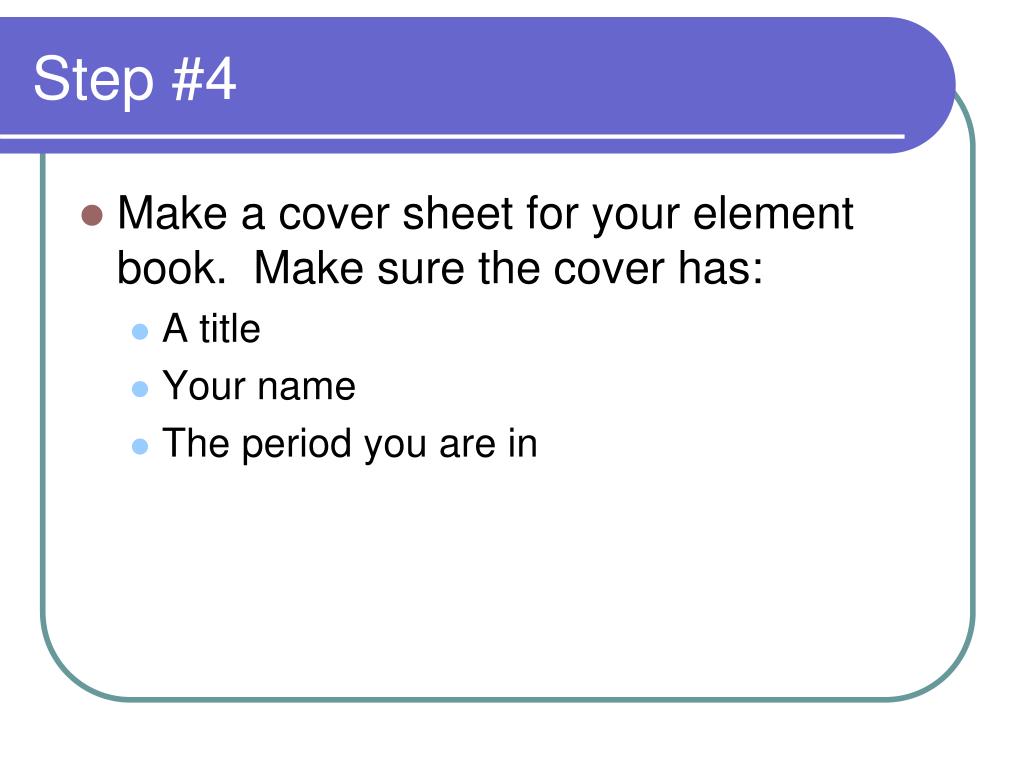Click the blue bullet beside "The period you are in"
The height and width of the screenshot is (768, 1024).
coord(140,446)
